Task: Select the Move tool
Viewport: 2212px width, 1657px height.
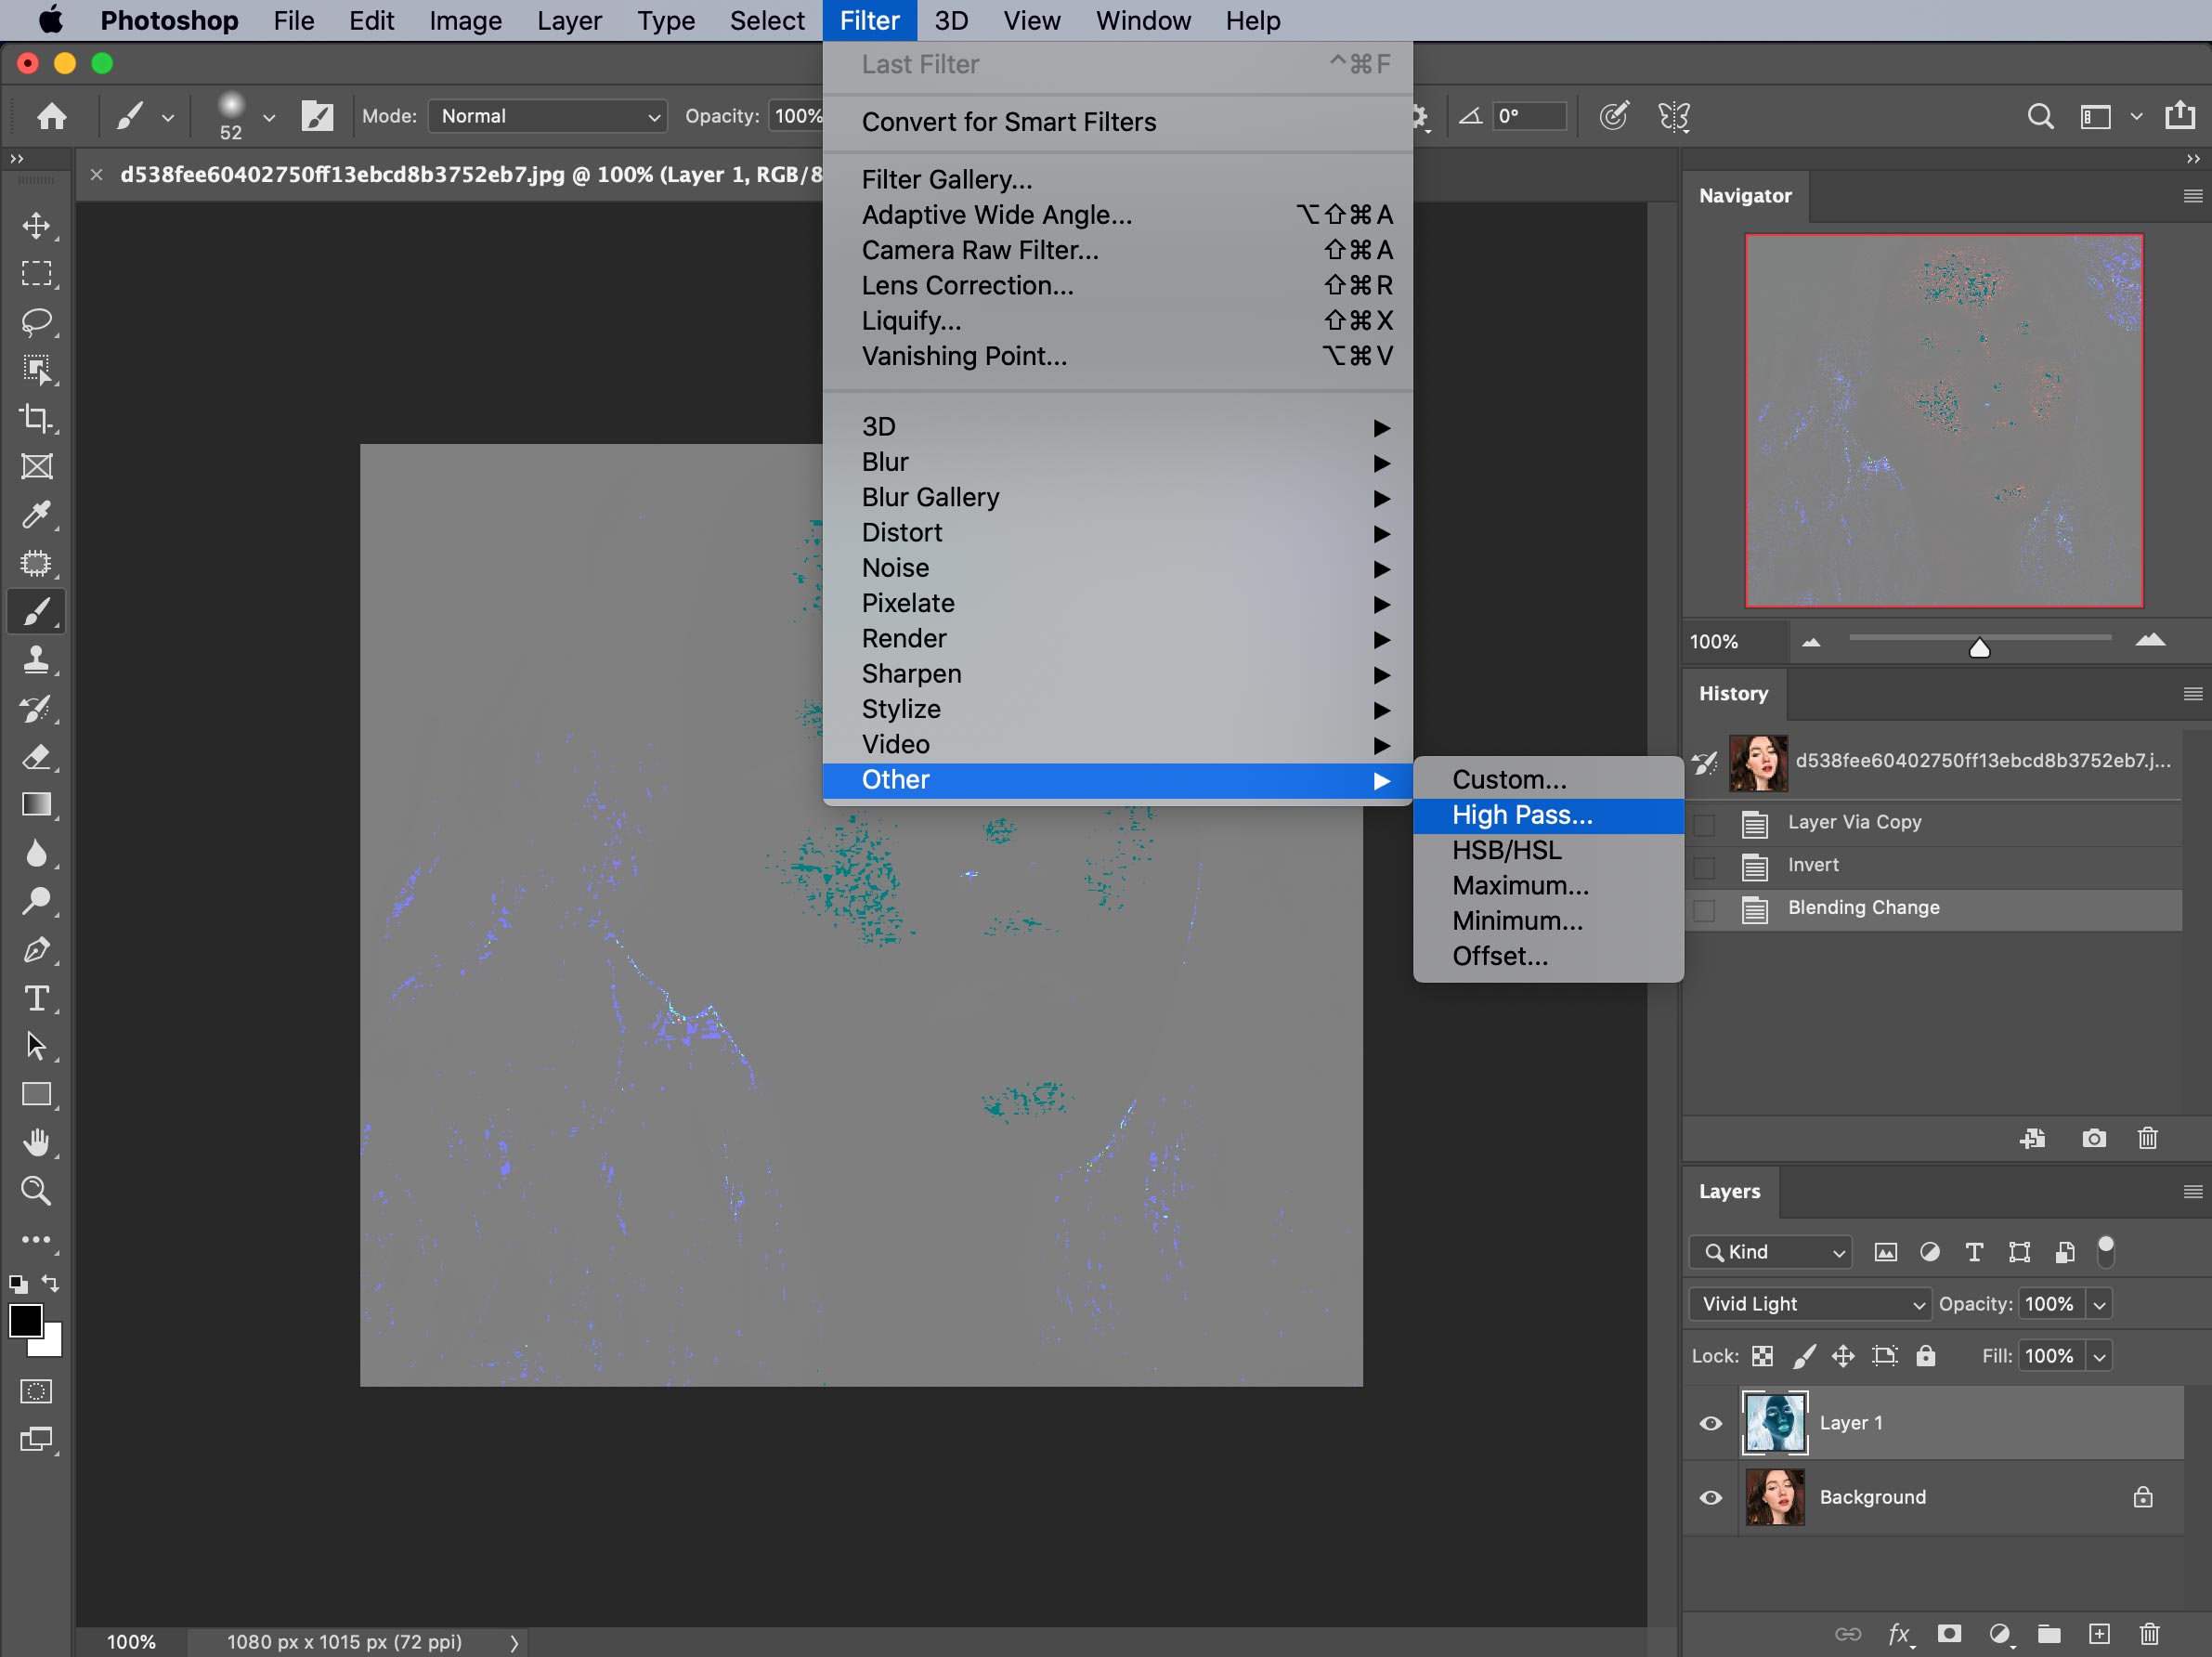Action: [x=37, y=225]
